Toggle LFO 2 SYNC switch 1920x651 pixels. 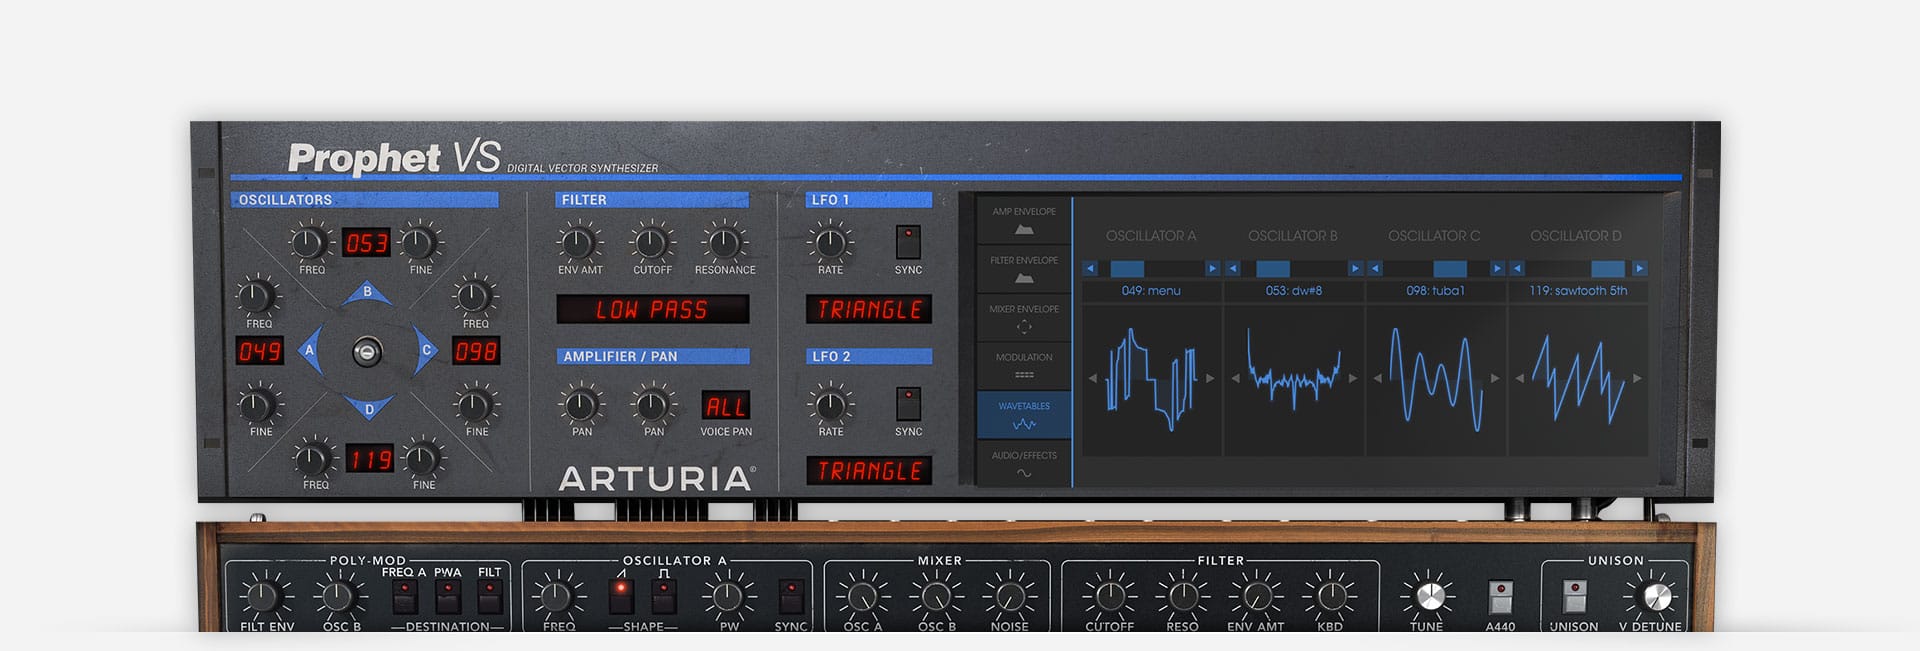coord(908,404)
